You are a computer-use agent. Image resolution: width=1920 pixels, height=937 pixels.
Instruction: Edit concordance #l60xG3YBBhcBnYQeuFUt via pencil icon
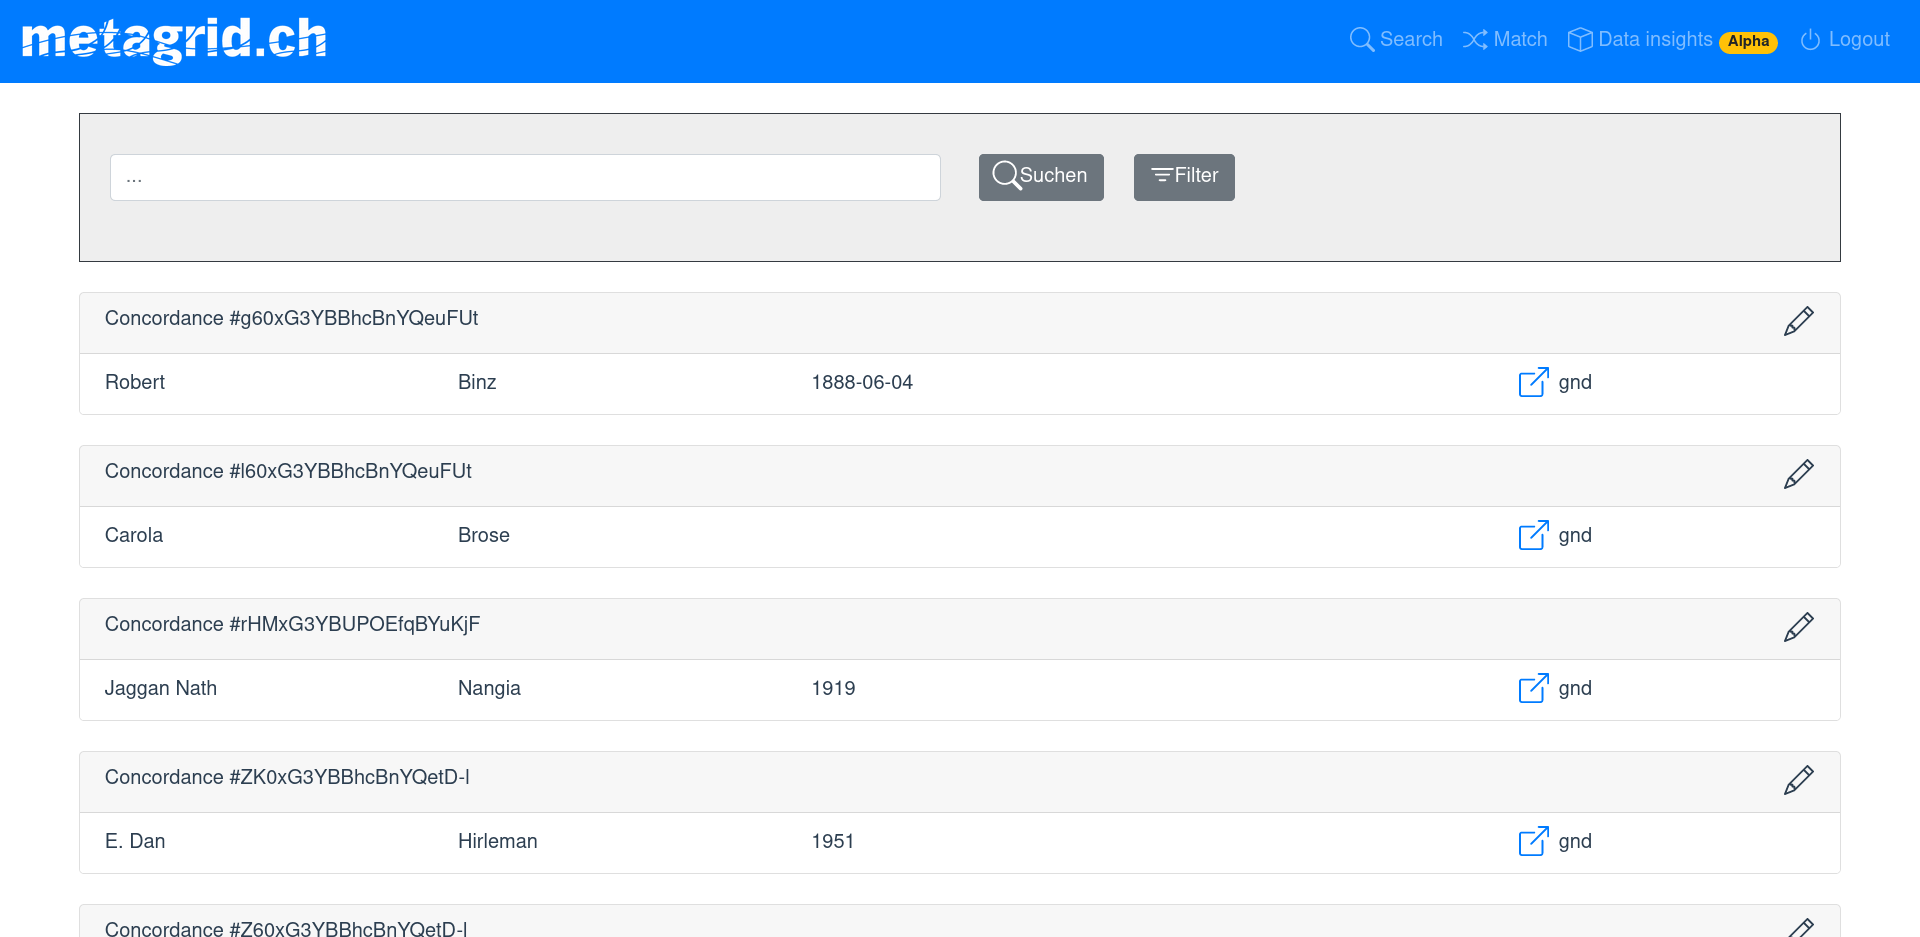1799,474
